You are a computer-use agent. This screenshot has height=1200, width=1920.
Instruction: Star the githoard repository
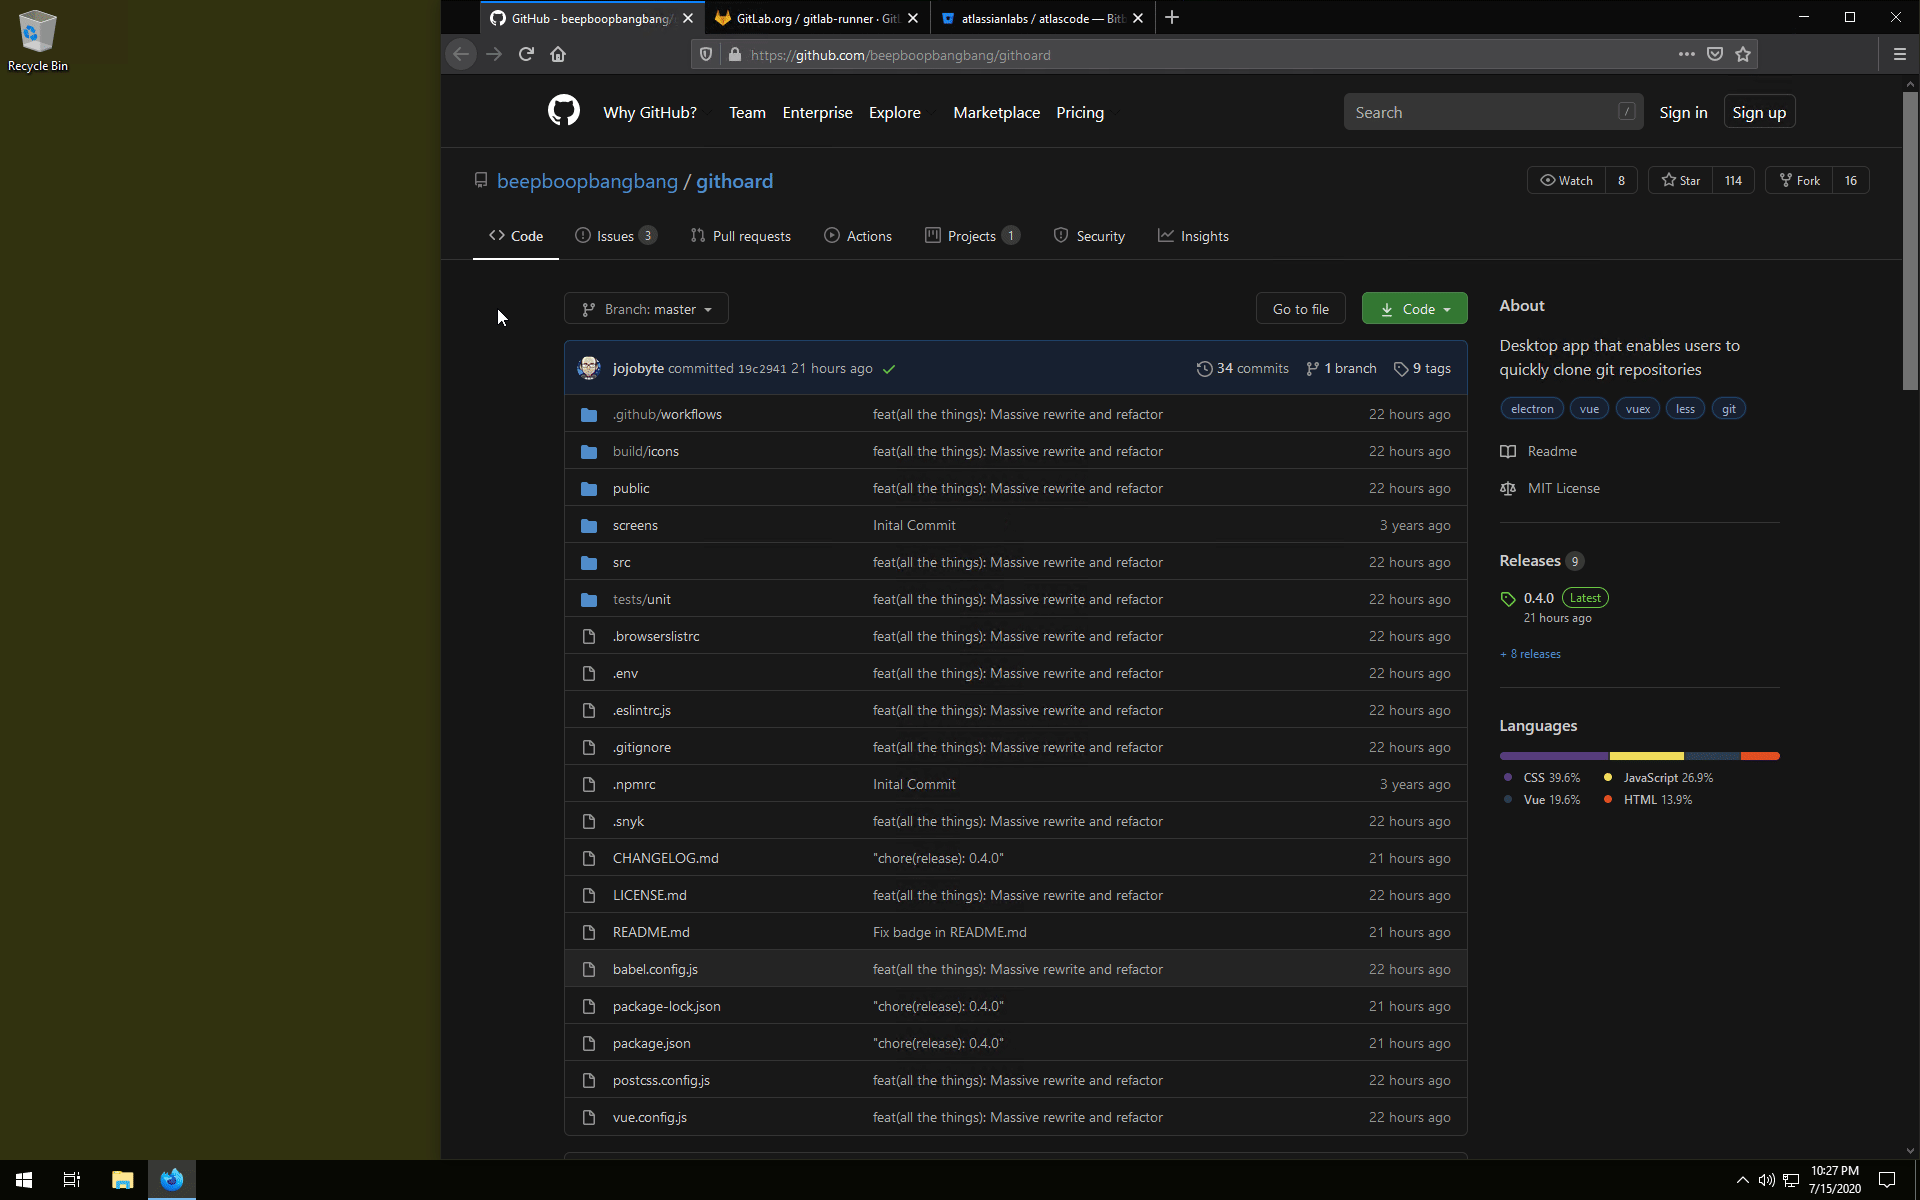pos(1681,180)
